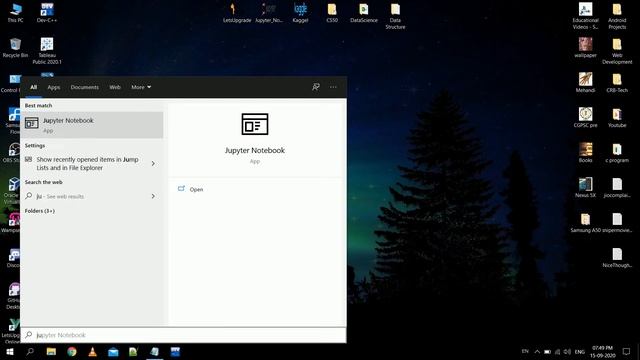Open CRB-Tech desktop folder
The height and width of the screenshot is (360, 640).
tap(617, 82)
